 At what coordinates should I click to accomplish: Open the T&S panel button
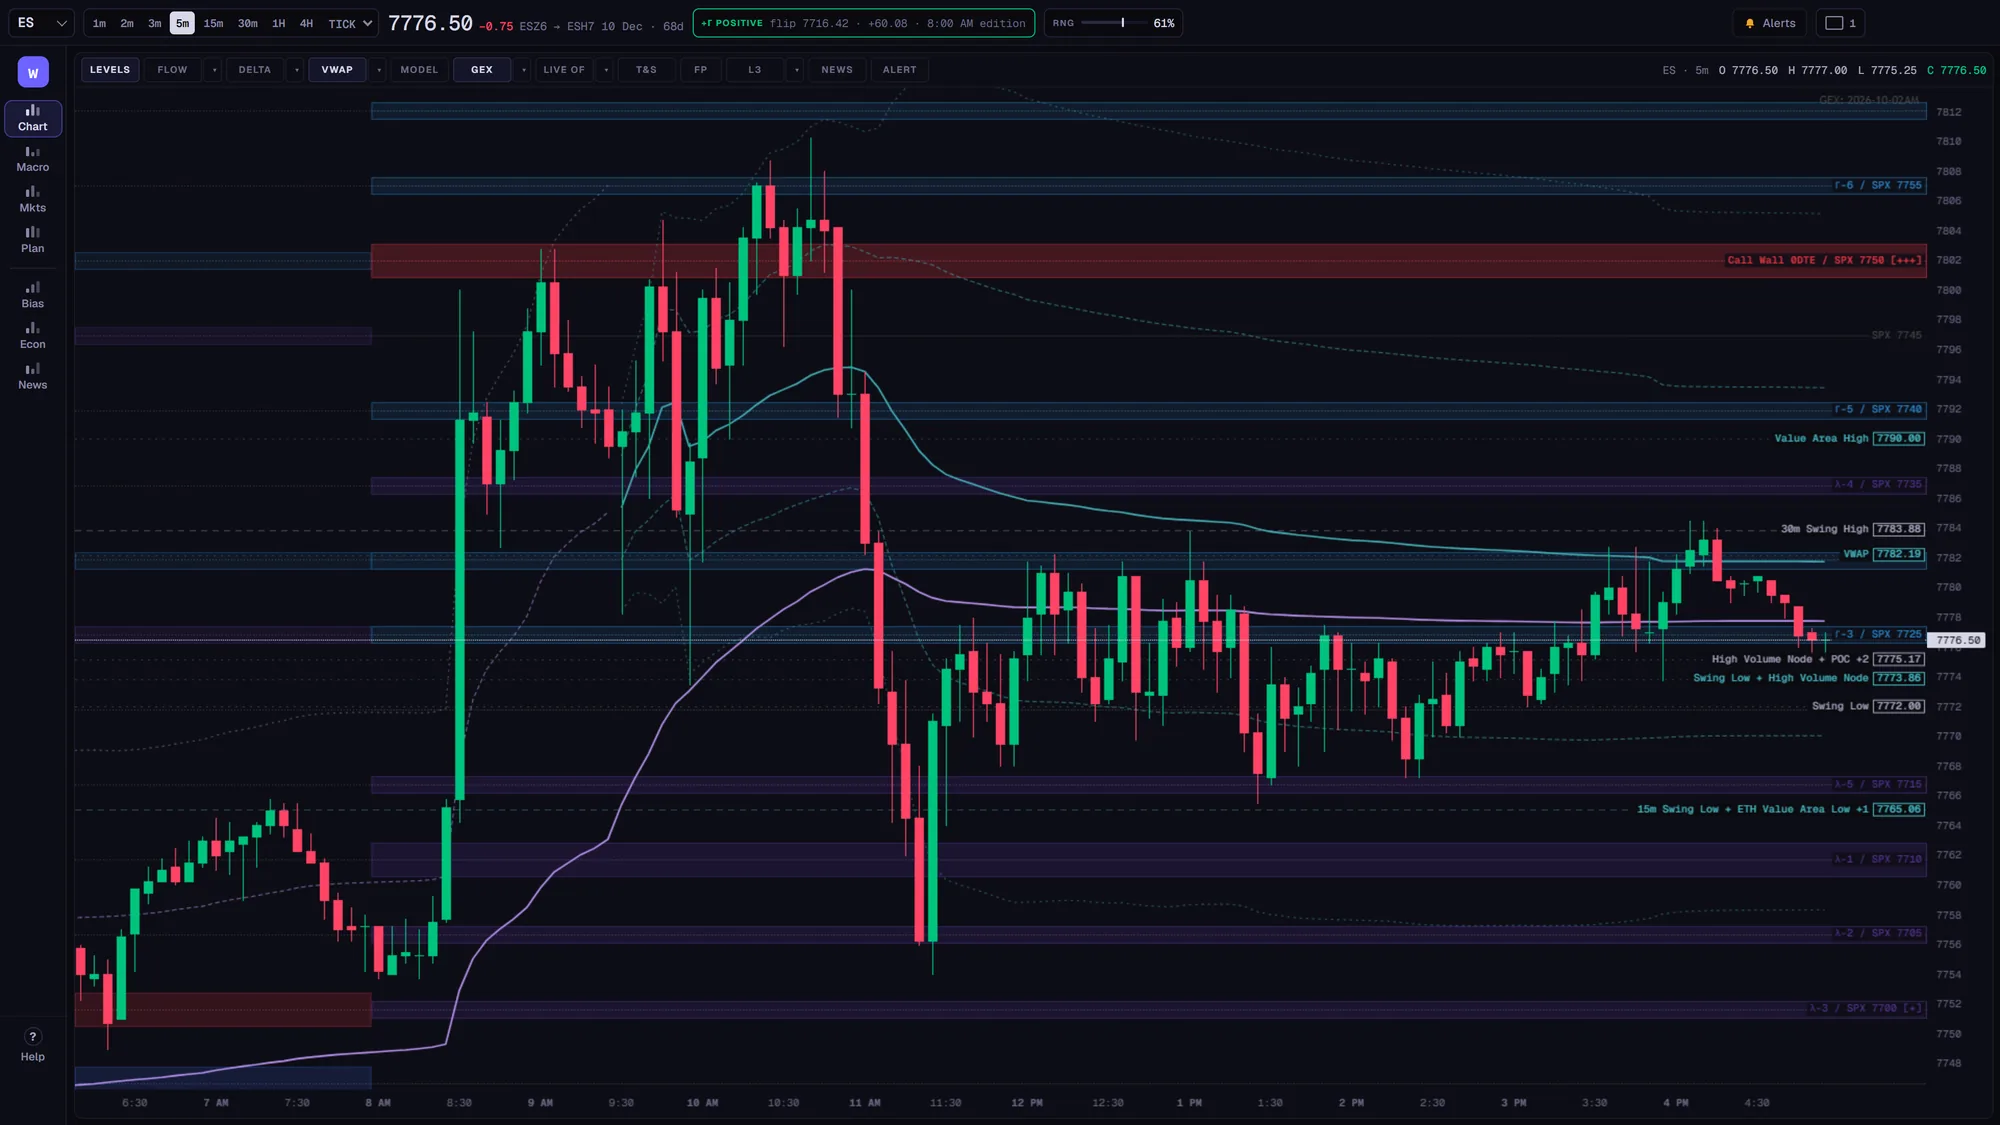coord(646,70)
